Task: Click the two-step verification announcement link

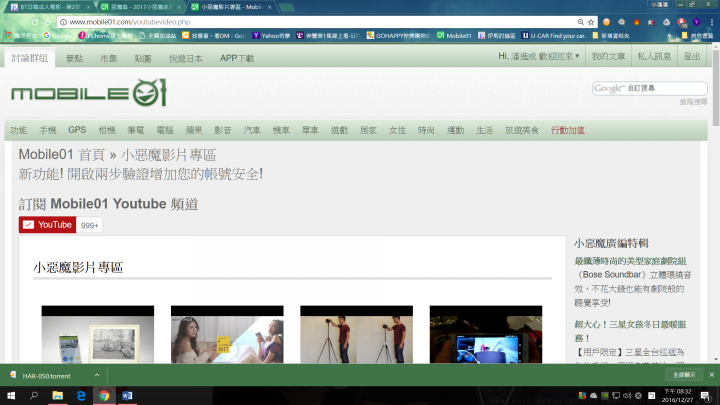Action: pyautogui.click(x=141, y=174)
